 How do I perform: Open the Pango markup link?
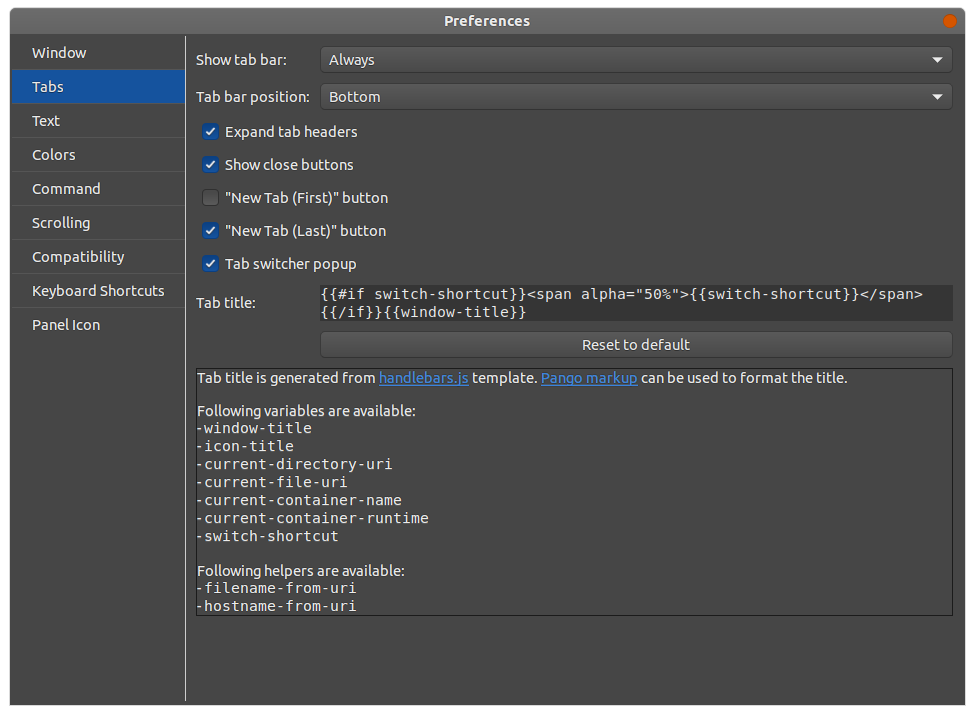[x=589, y=378]
